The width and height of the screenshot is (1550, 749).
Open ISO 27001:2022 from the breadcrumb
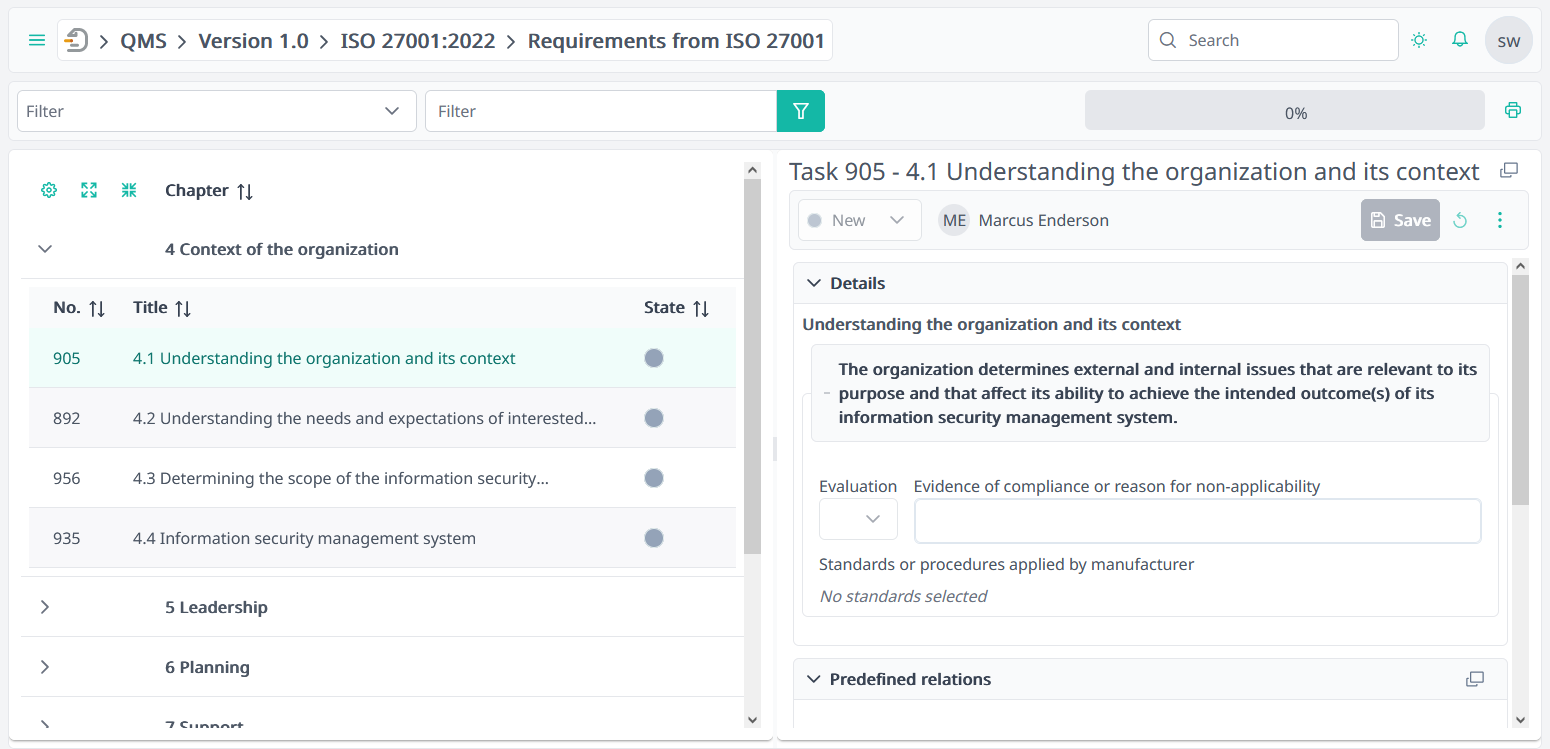tap(418, 40)
